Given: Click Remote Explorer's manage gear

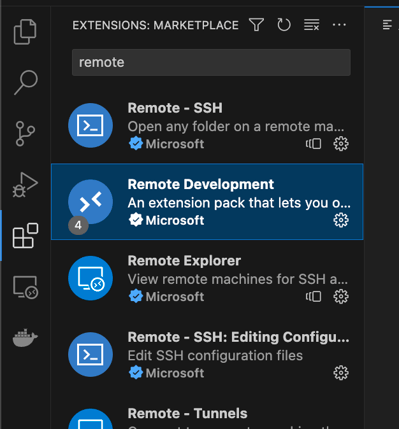Looking at the screenshot, I should point(341,297).
